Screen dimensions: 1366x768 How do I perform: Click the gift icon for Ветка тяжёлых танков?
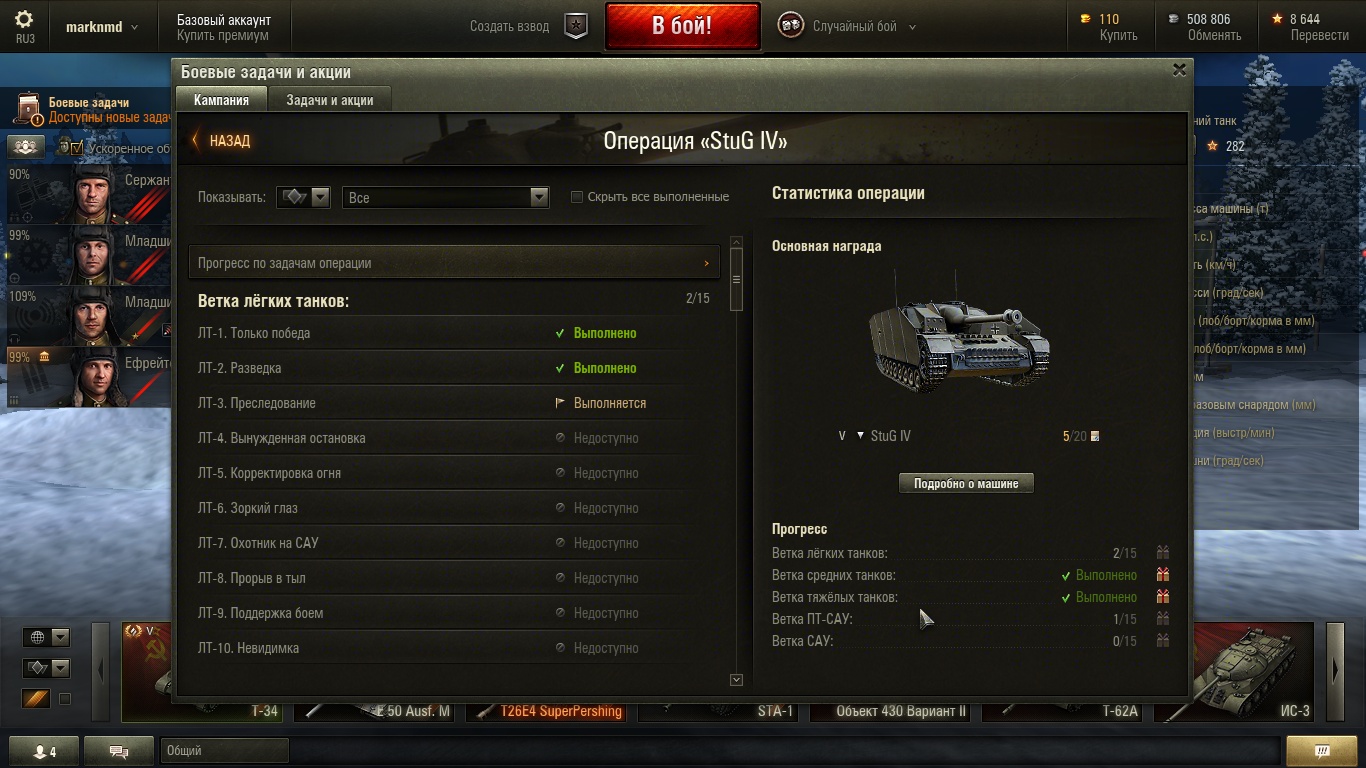1162,597
